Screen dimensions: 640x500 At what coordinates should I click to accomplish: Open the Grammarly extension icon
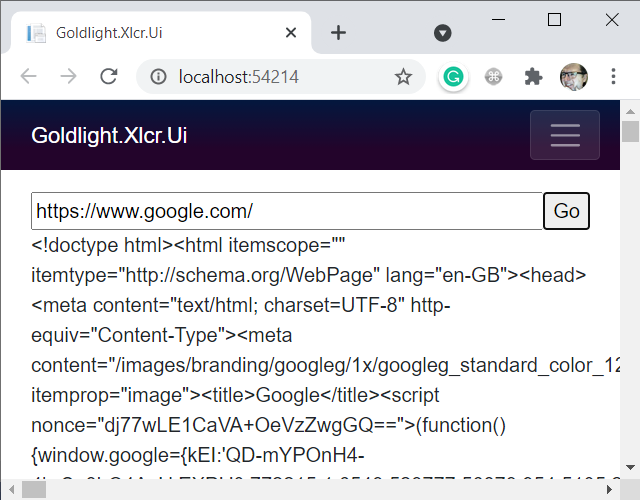tap(453, 77)
